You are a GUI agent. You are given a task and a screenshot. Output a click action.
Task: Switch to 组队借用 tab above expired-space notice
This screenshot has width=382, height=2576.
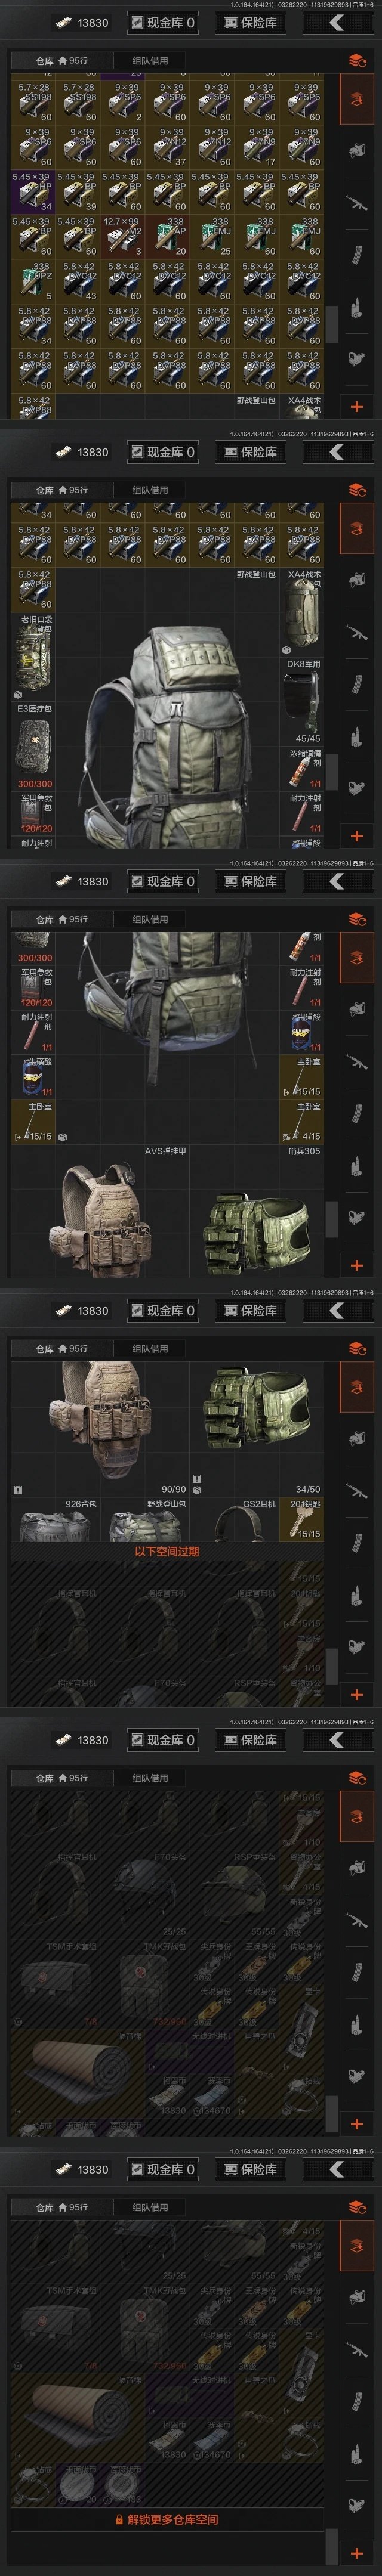[x=151, y=1348]
